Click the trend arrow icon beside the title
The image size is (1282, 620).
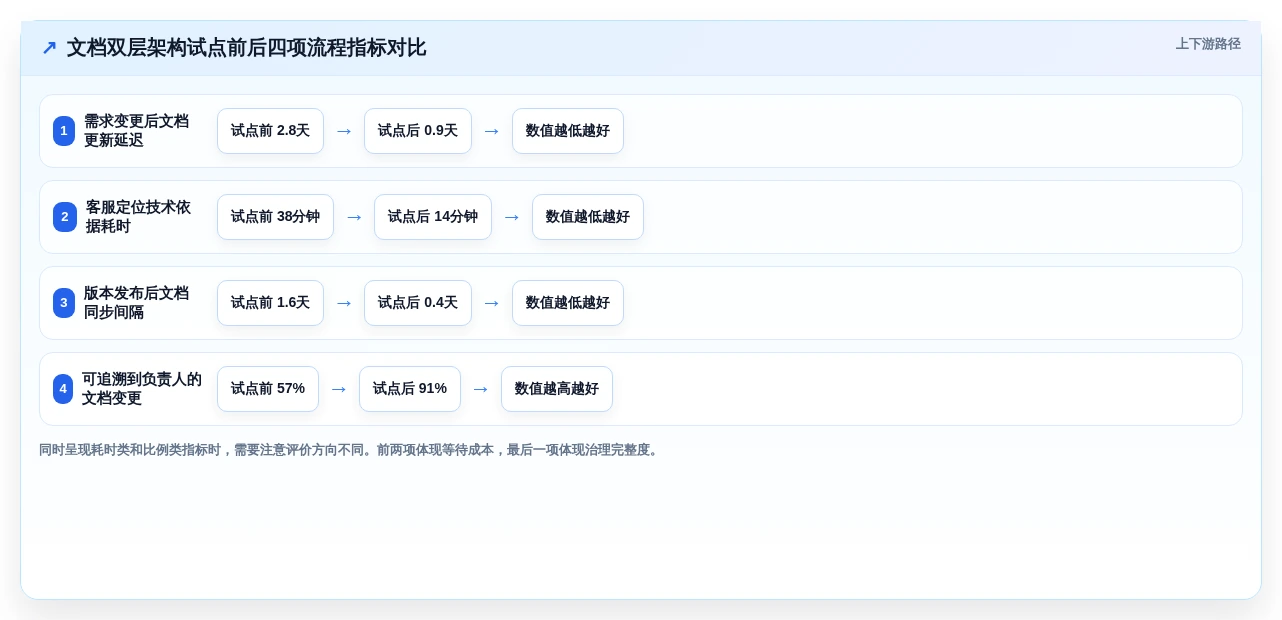(x=49, y=48)
